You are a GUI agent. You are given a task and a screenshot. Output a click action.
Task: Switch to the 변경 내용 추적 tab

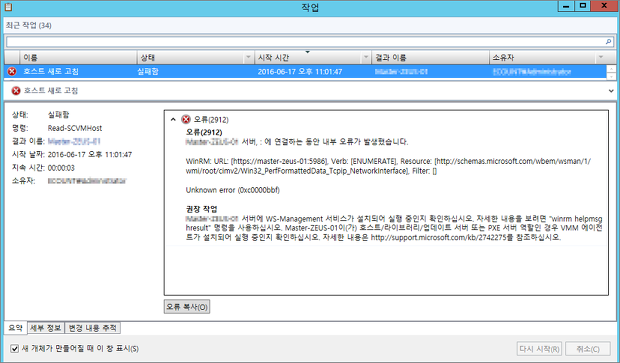tap(93, 328)
